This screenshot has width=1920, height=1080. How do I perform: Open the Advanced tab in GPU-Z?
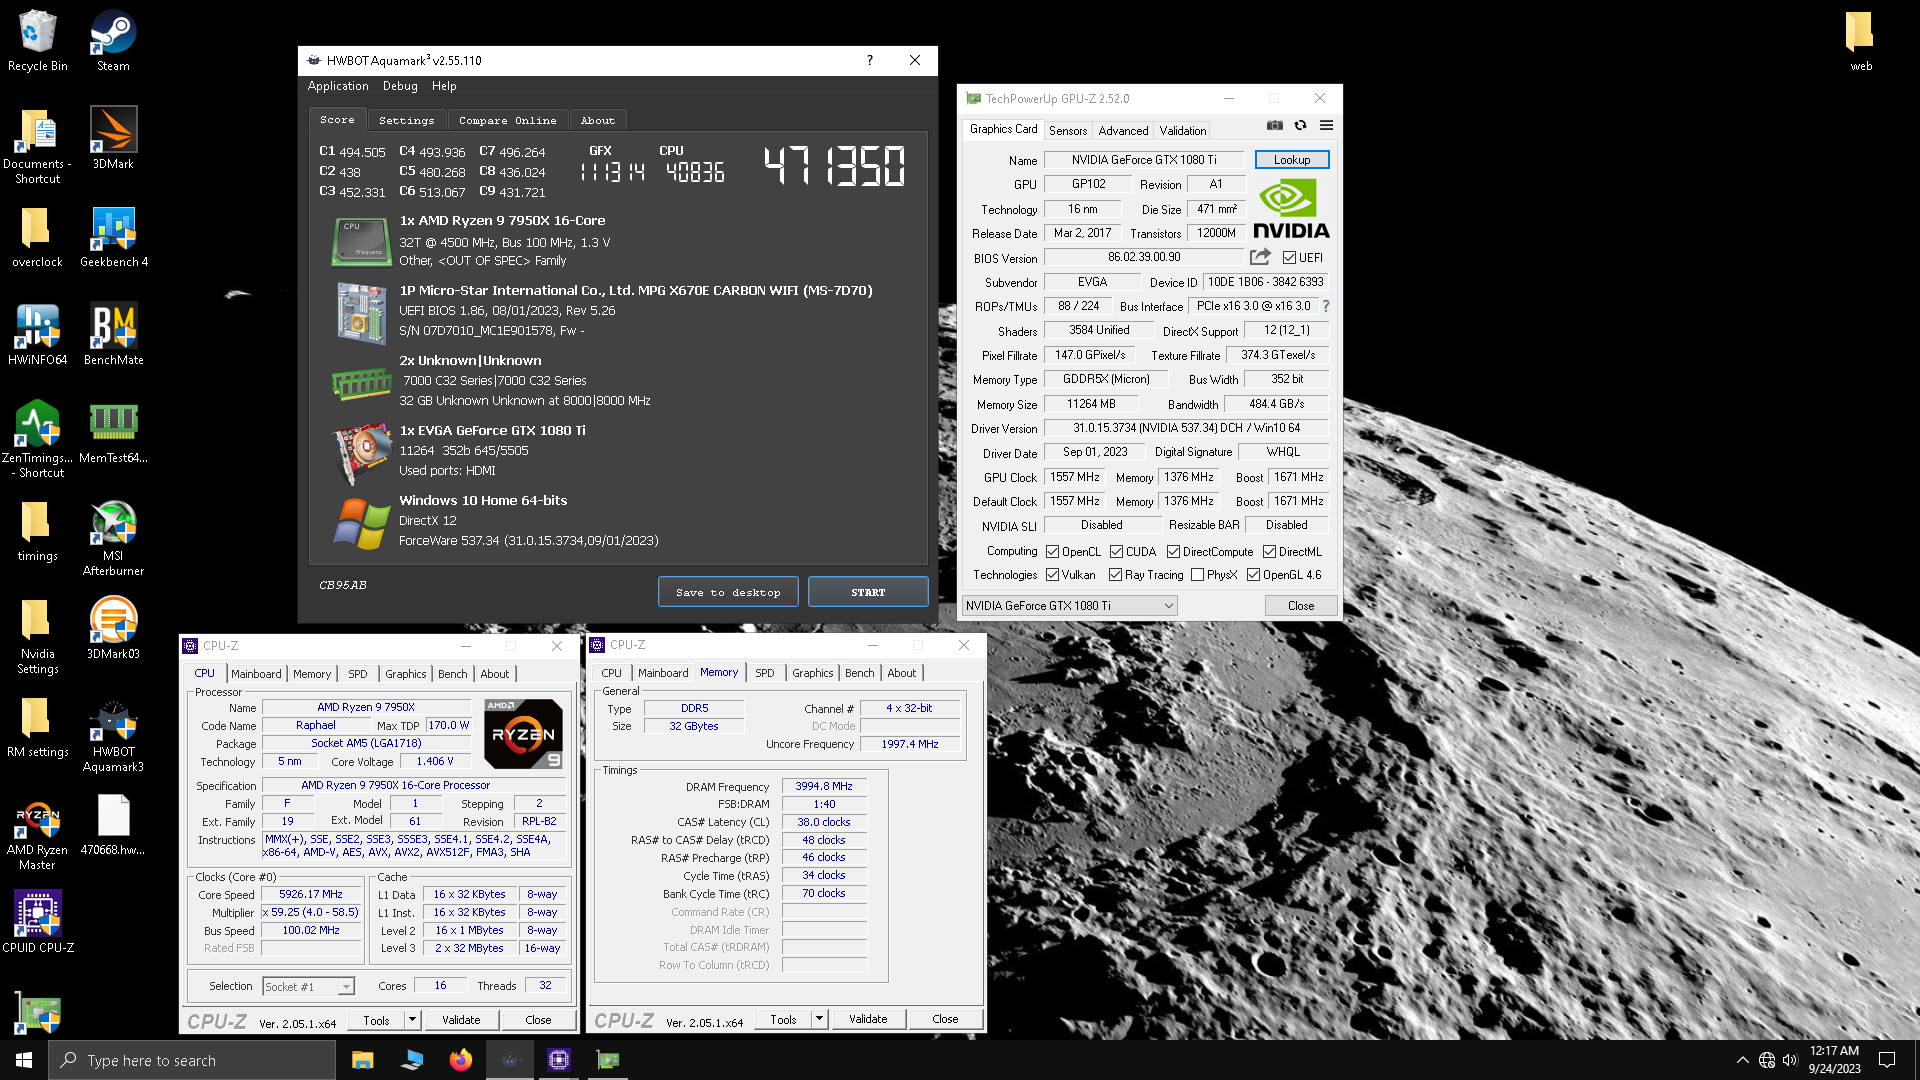coord(1123,131)
